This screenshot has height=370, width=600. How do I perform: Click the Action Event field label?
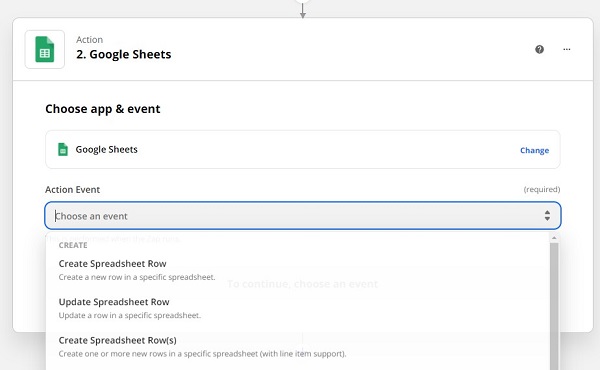click(72, 190)
